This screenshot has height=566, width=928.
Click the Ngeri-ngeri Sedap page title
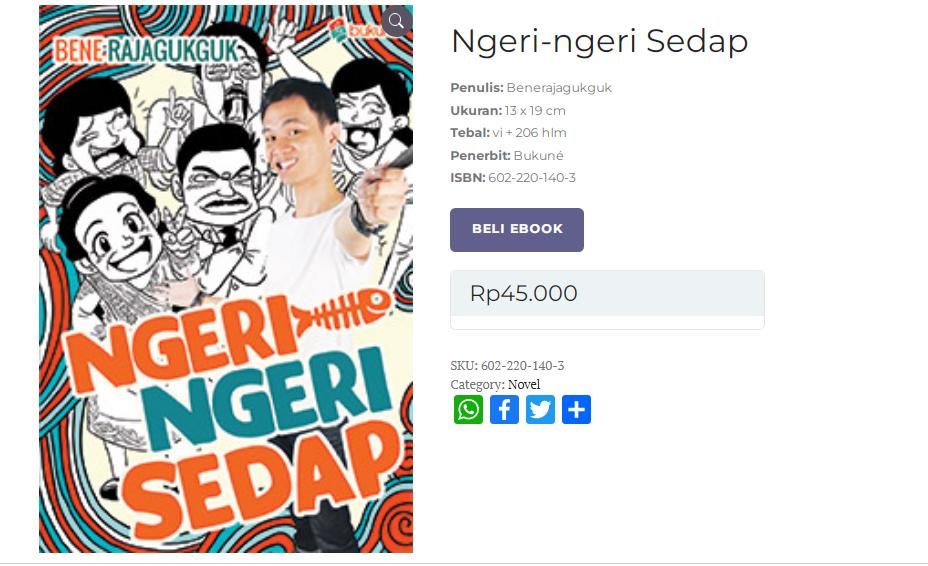pos(600,41)
